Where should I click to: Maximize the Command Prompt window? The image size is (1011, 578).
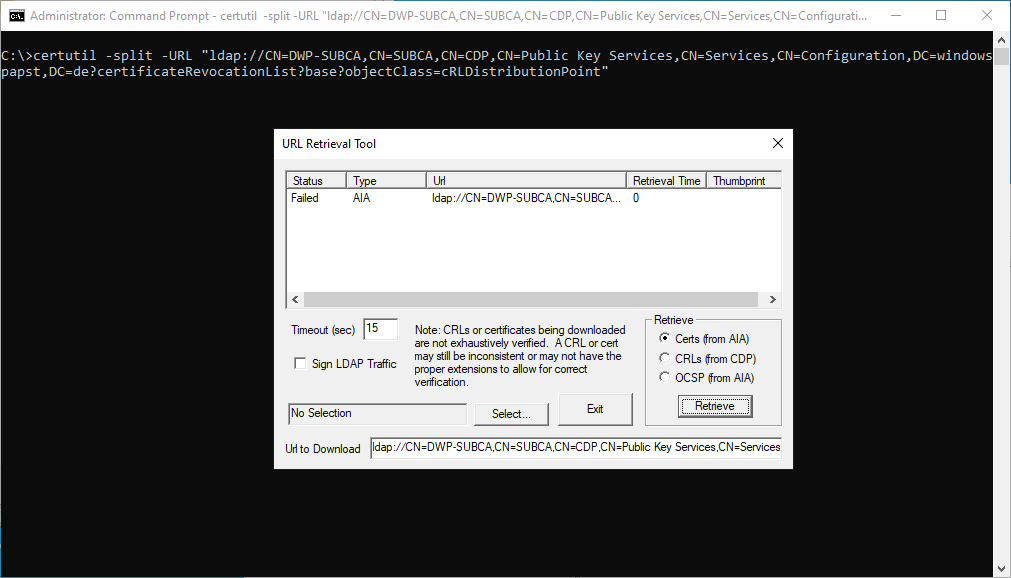pyautogui.click(x=941, y=16)
